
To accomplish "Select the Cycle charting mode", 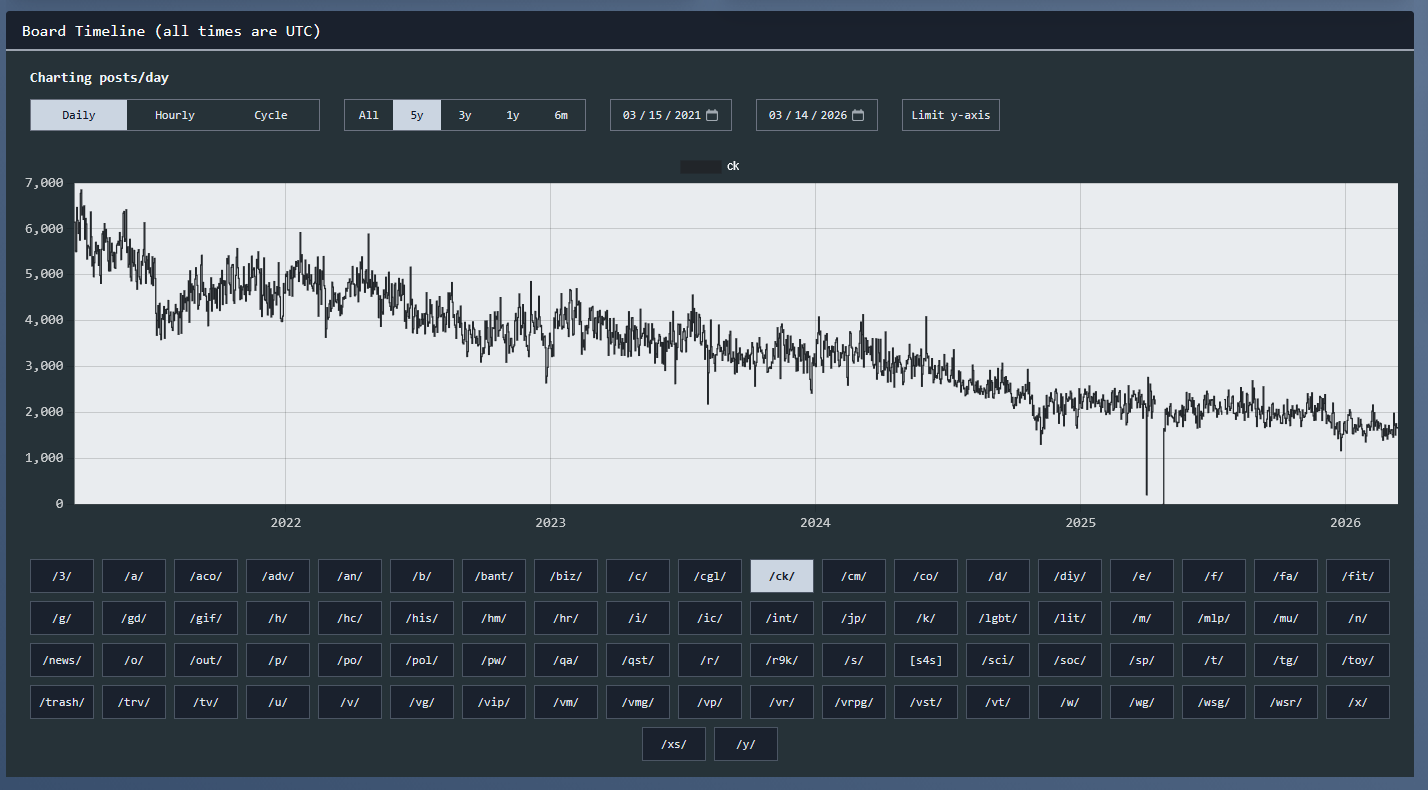I will tap(270, 115).
